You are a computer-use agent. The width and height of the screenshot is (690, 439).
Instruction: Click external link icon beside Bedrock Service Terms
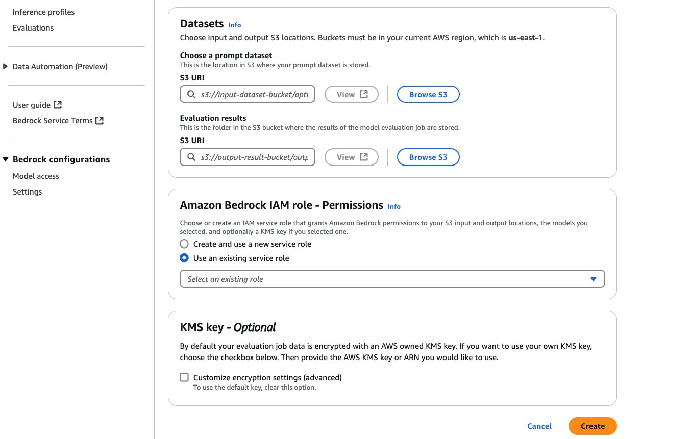tap(100, 120)
